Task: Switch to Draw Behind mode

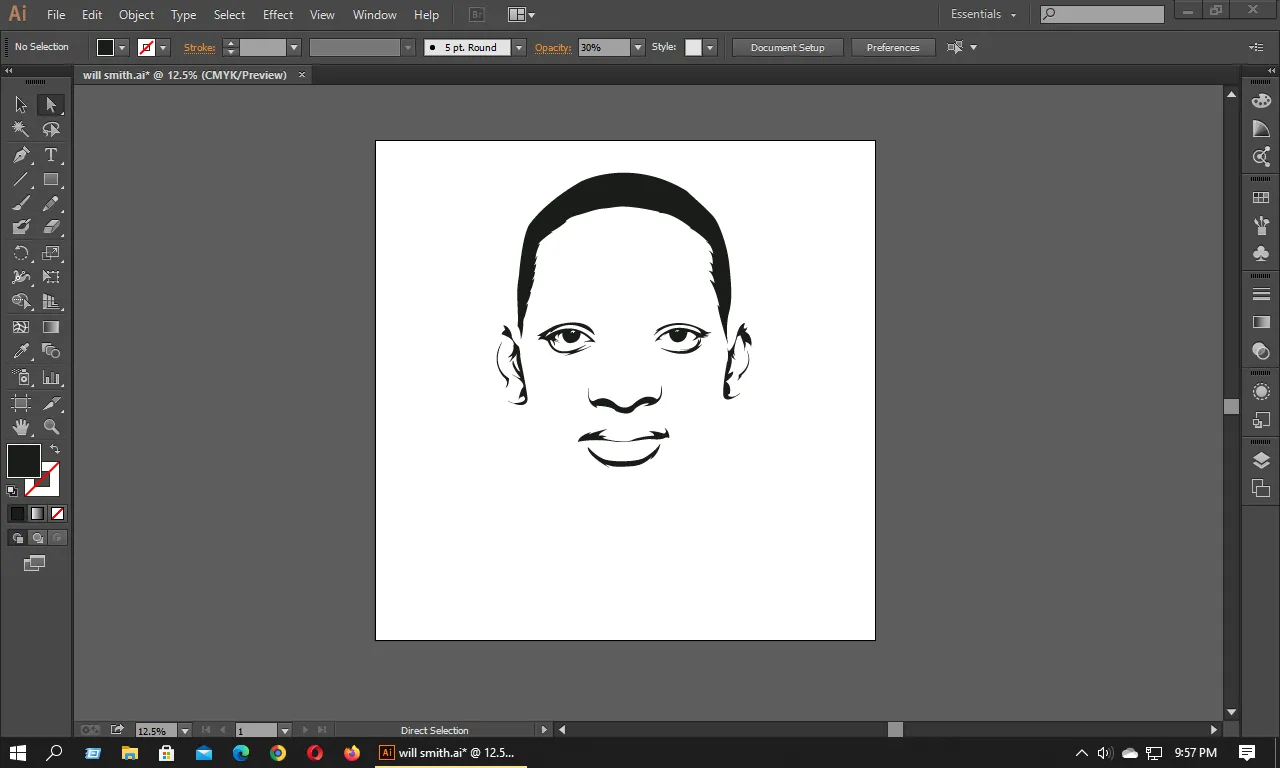Action: 37,538
